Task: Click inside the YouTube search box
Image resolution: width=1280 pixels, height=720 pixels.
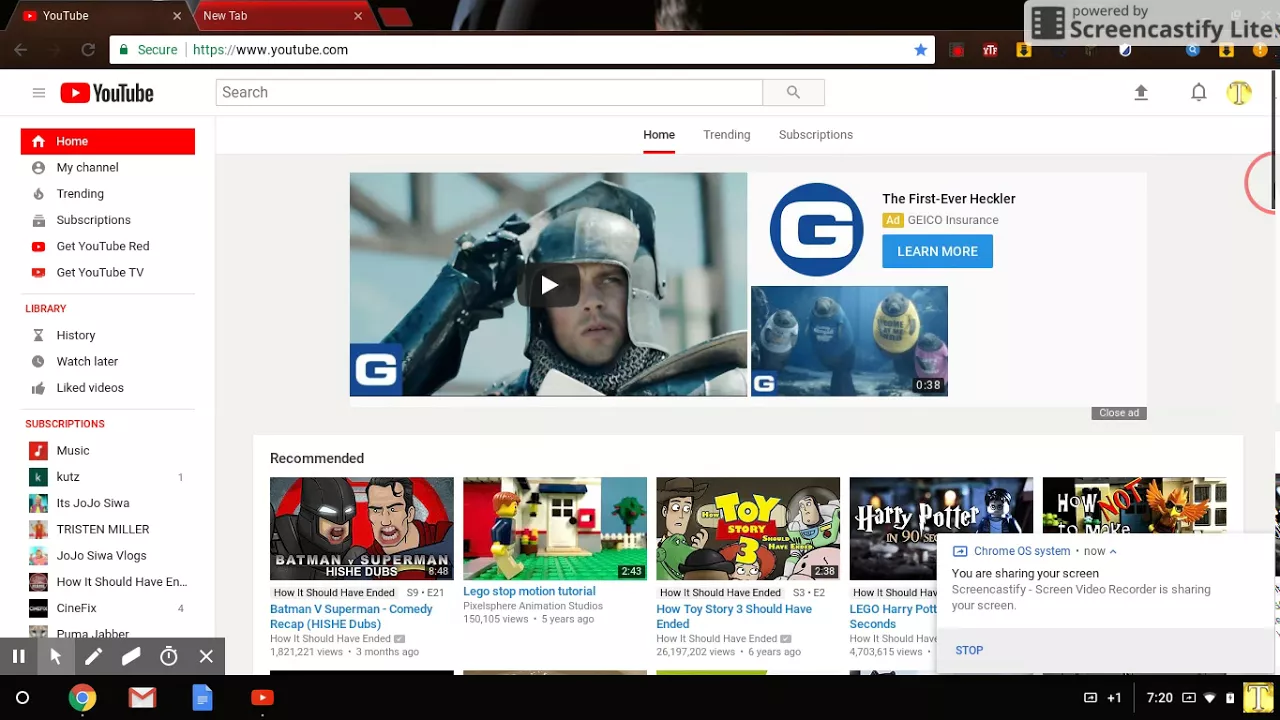Action: click(489, 92)
